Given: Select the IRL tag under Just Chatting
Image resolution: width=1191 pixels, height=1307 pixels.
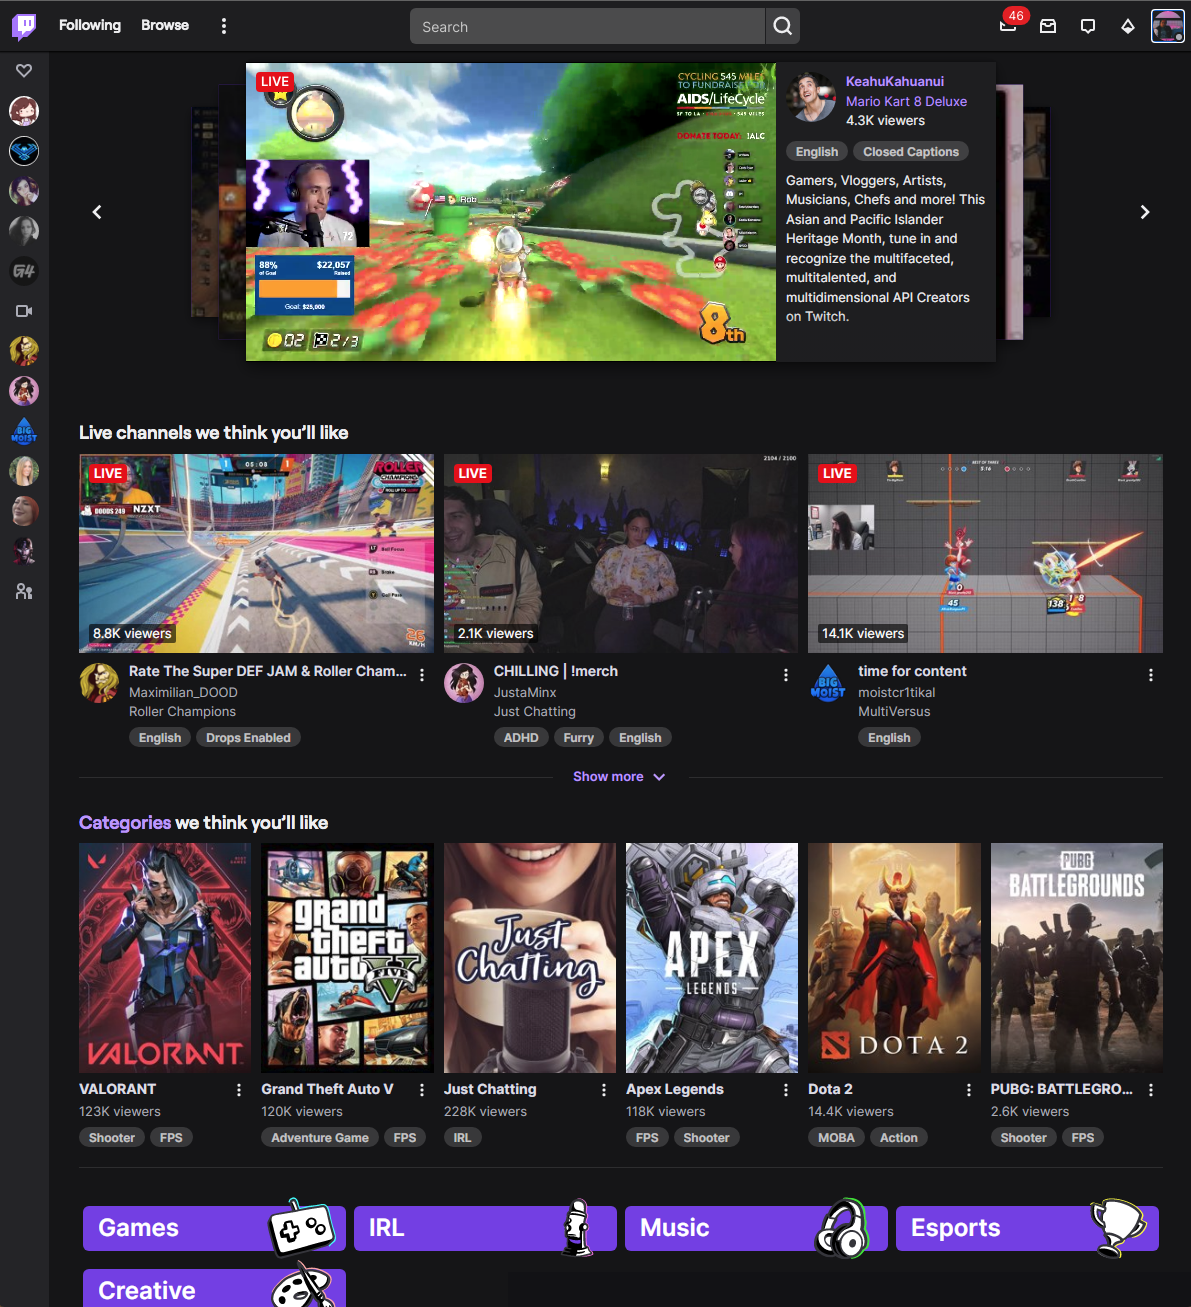Looking at the screenshot, I should click(462, 1138).
